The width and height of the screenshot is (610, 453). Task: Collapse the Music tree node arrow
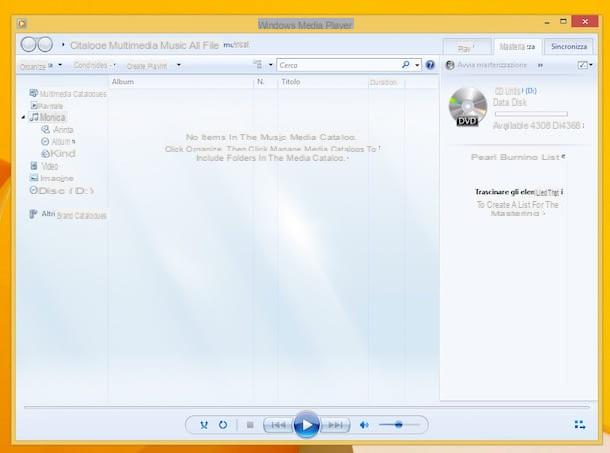[x=23, y=117]
